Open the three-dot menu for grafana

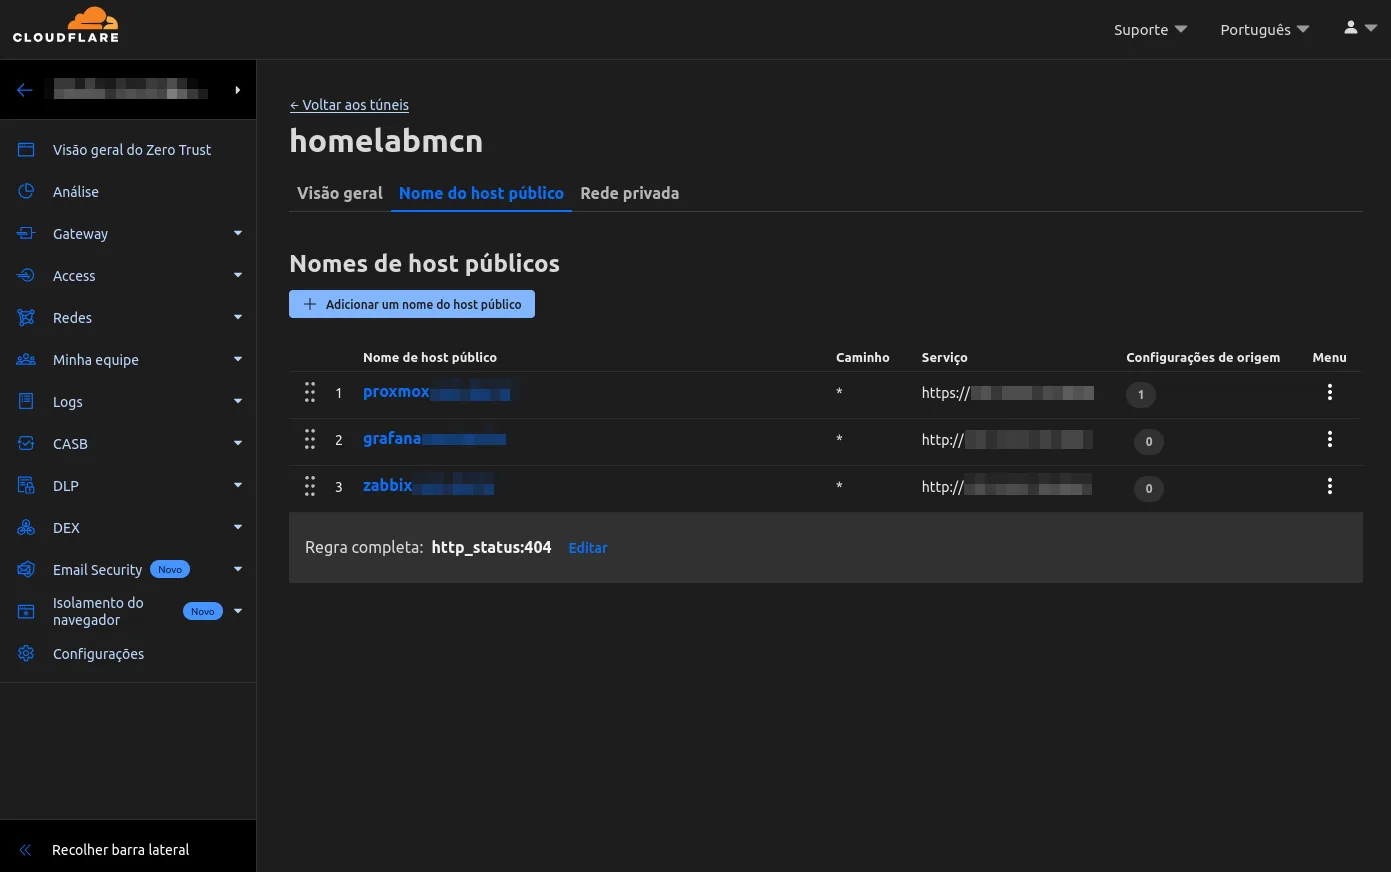pyautogui.click(x=1330, y=439)
